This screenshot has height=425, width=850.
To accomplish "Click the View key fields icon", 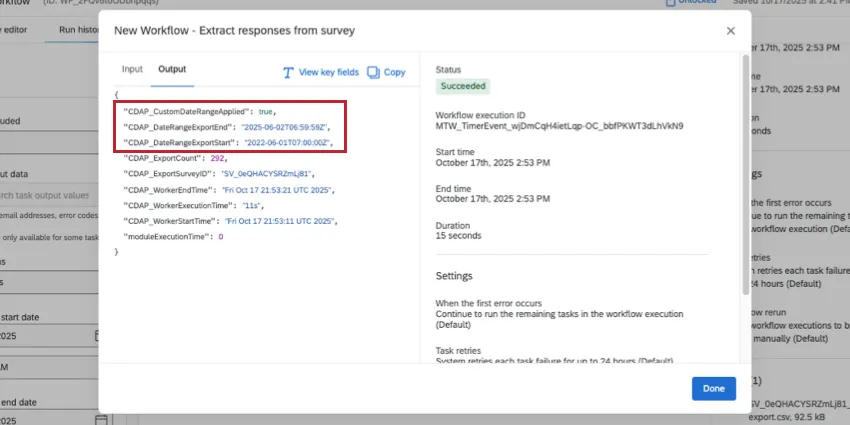I will click(288, 72).
